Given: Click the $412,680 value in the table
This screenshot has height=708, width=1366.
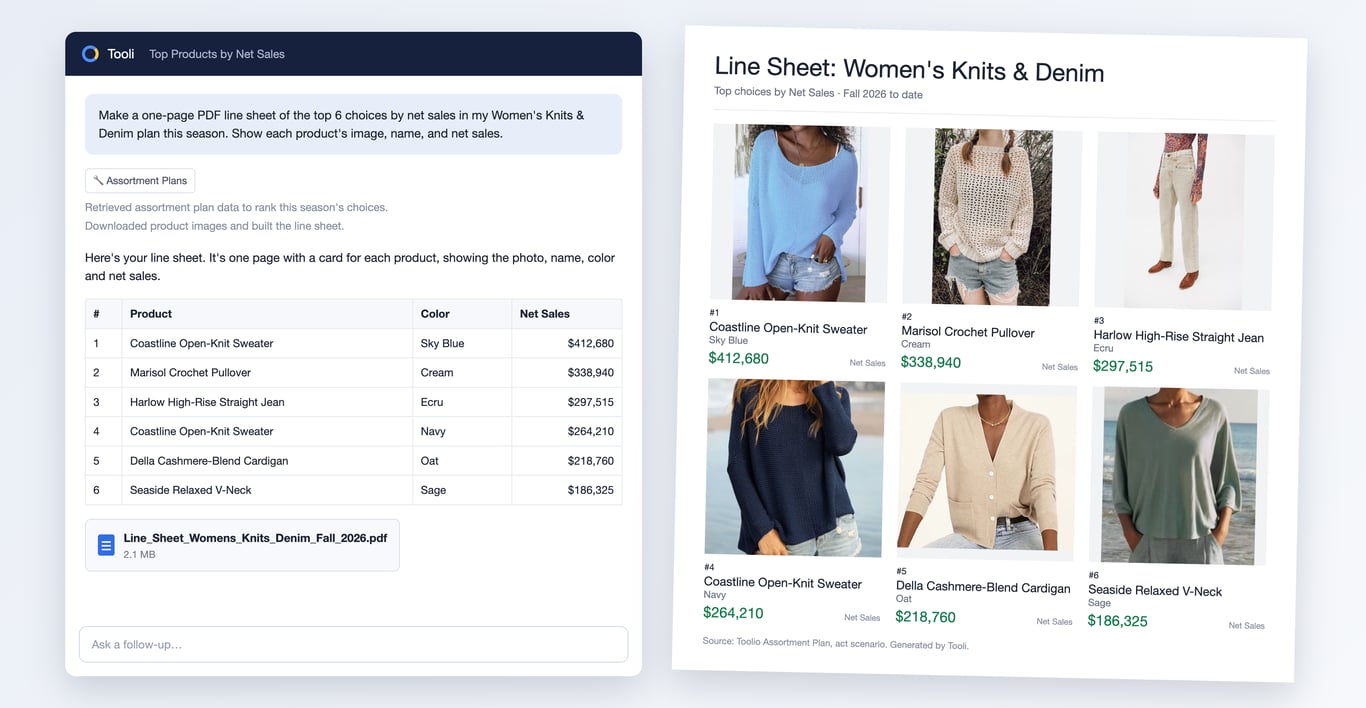Looking at the screenshot, I should (591, 343).
